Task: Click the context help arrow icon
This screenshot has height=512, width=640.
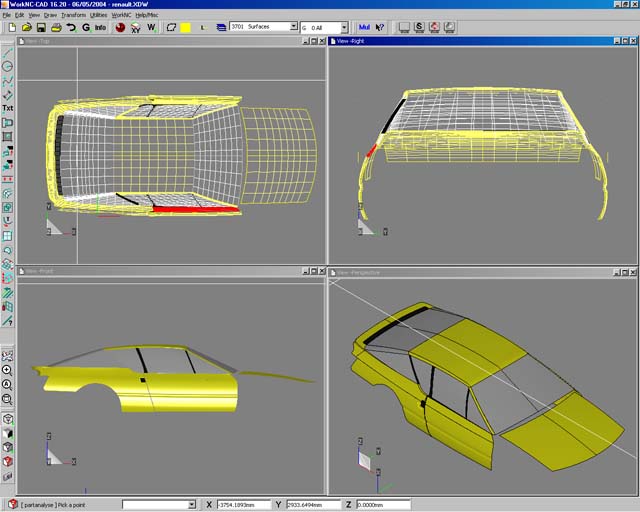Action: pyautogui.click(x=380, y=27)
